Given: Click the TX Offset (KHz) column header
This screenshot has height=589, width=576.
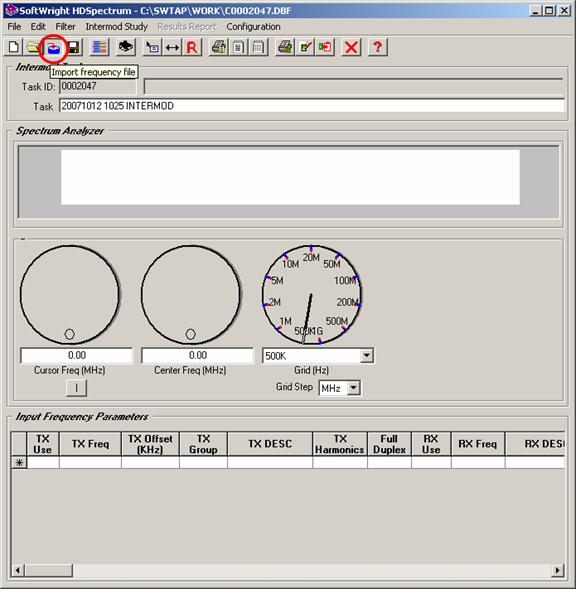Looking at the screenshot, I should click(x=150, y=444).
